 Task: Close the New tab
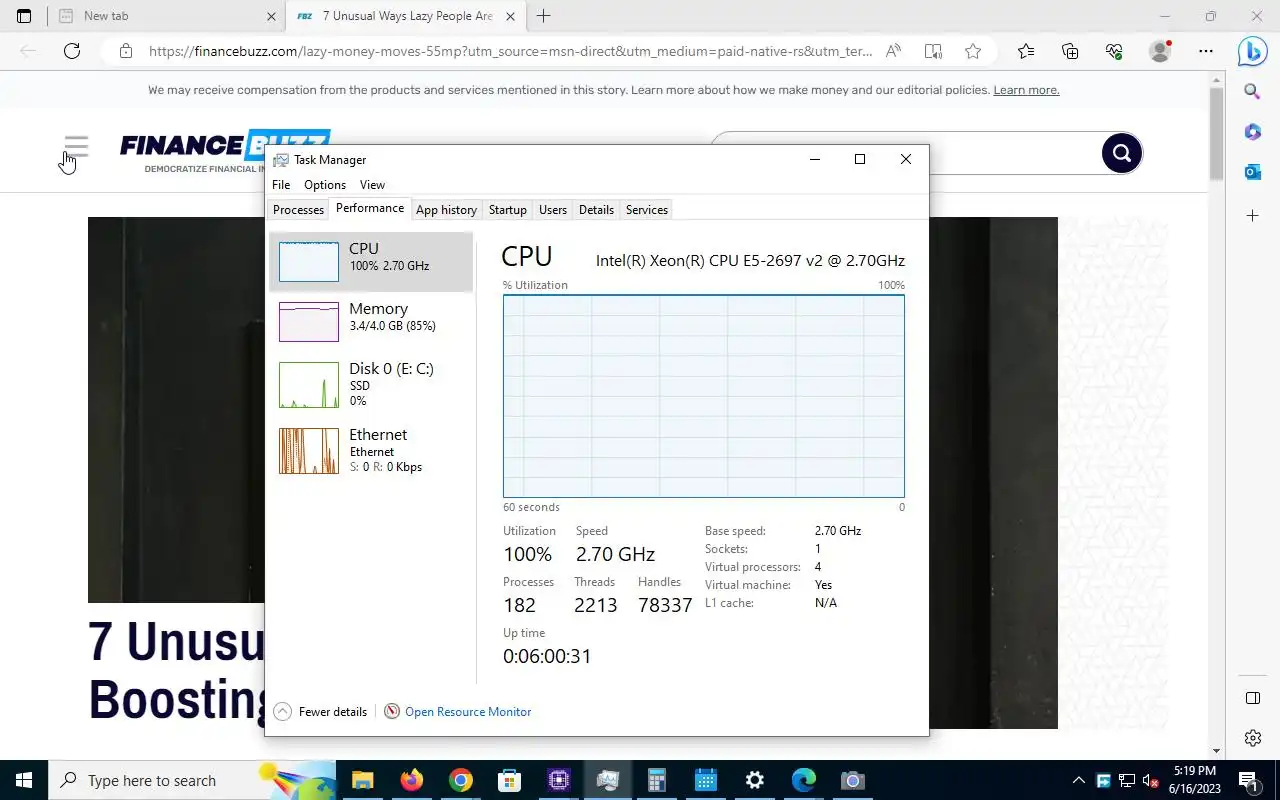coord(271,16)
